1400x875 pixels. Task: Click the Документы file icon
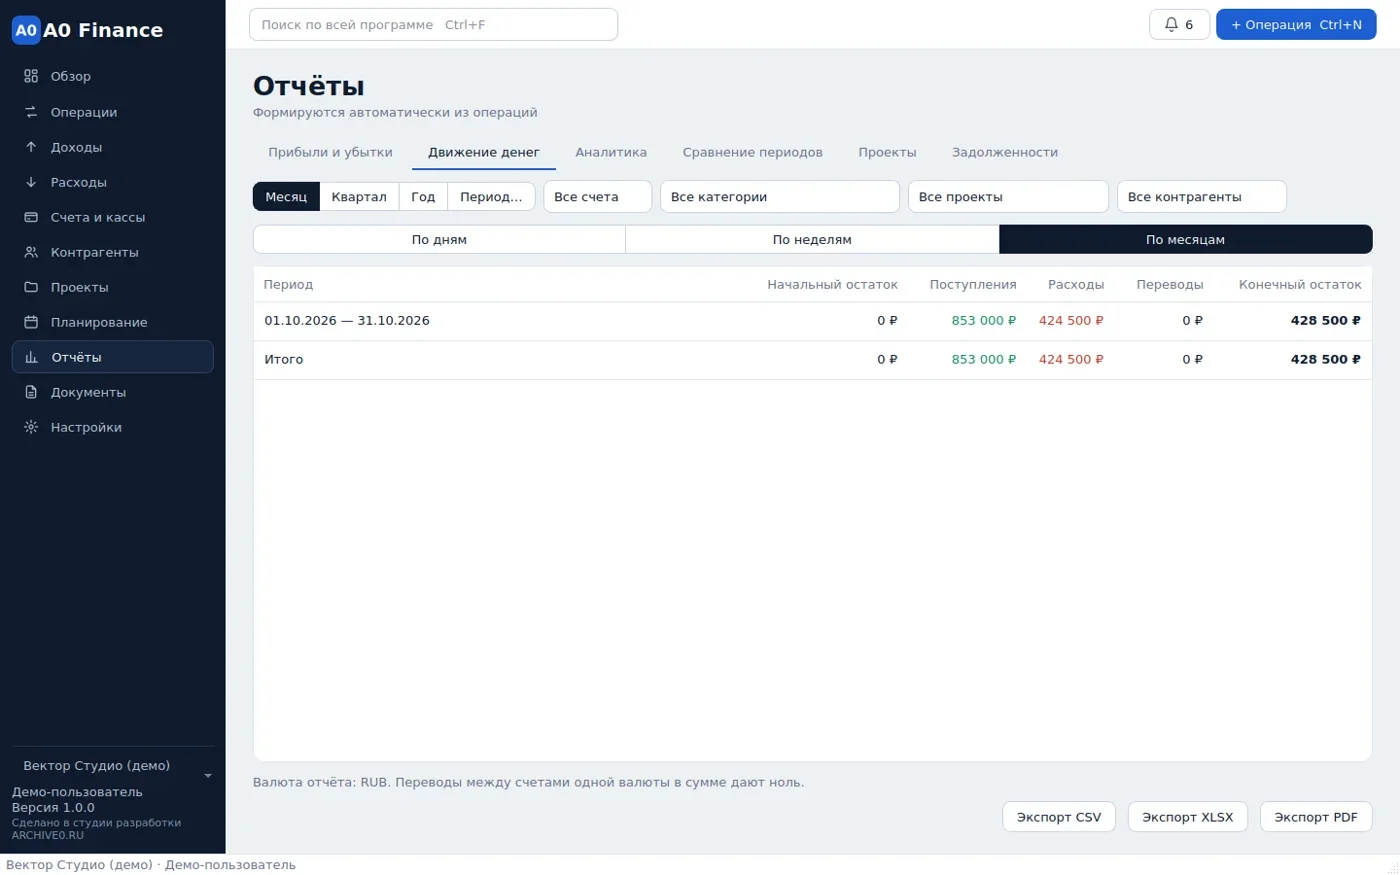point(31,392)
